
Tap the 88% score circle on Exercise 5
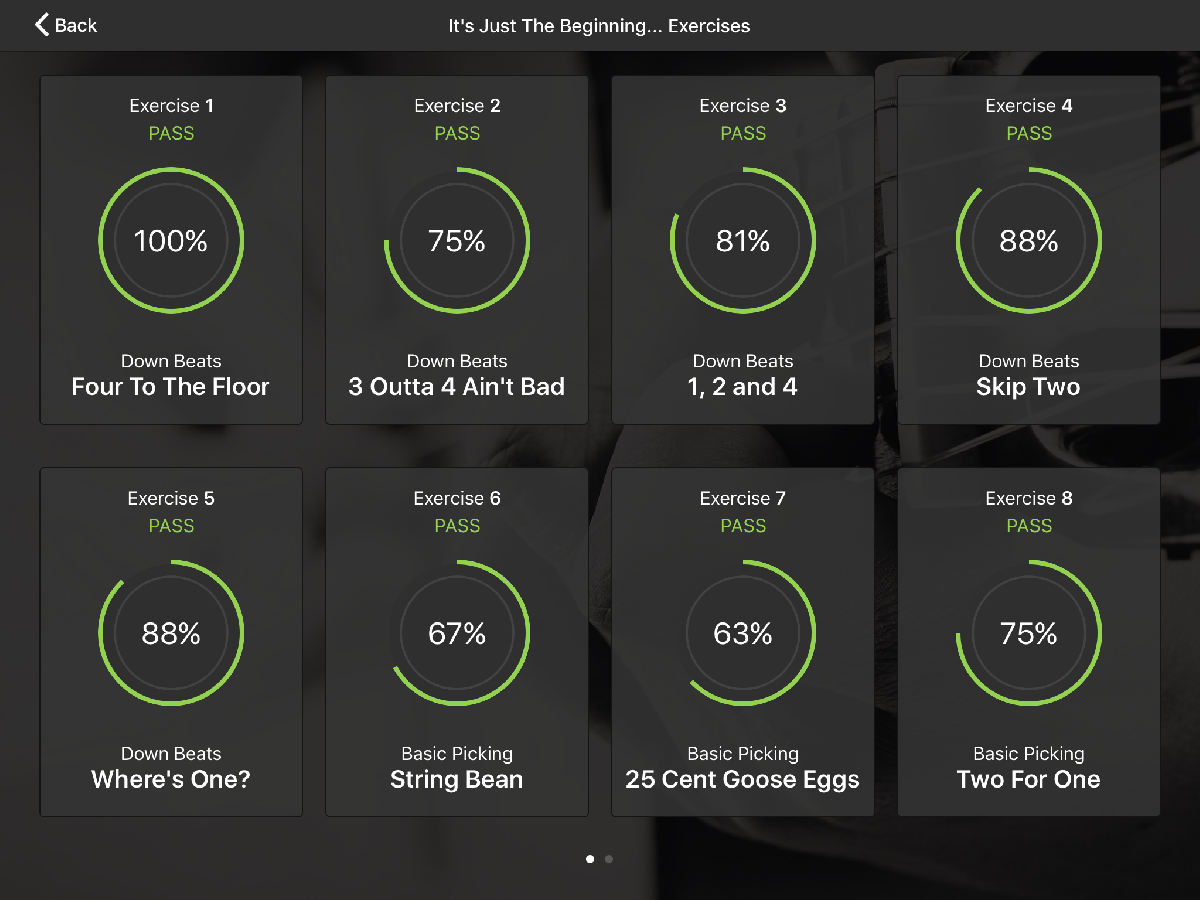tap(171, 633)
